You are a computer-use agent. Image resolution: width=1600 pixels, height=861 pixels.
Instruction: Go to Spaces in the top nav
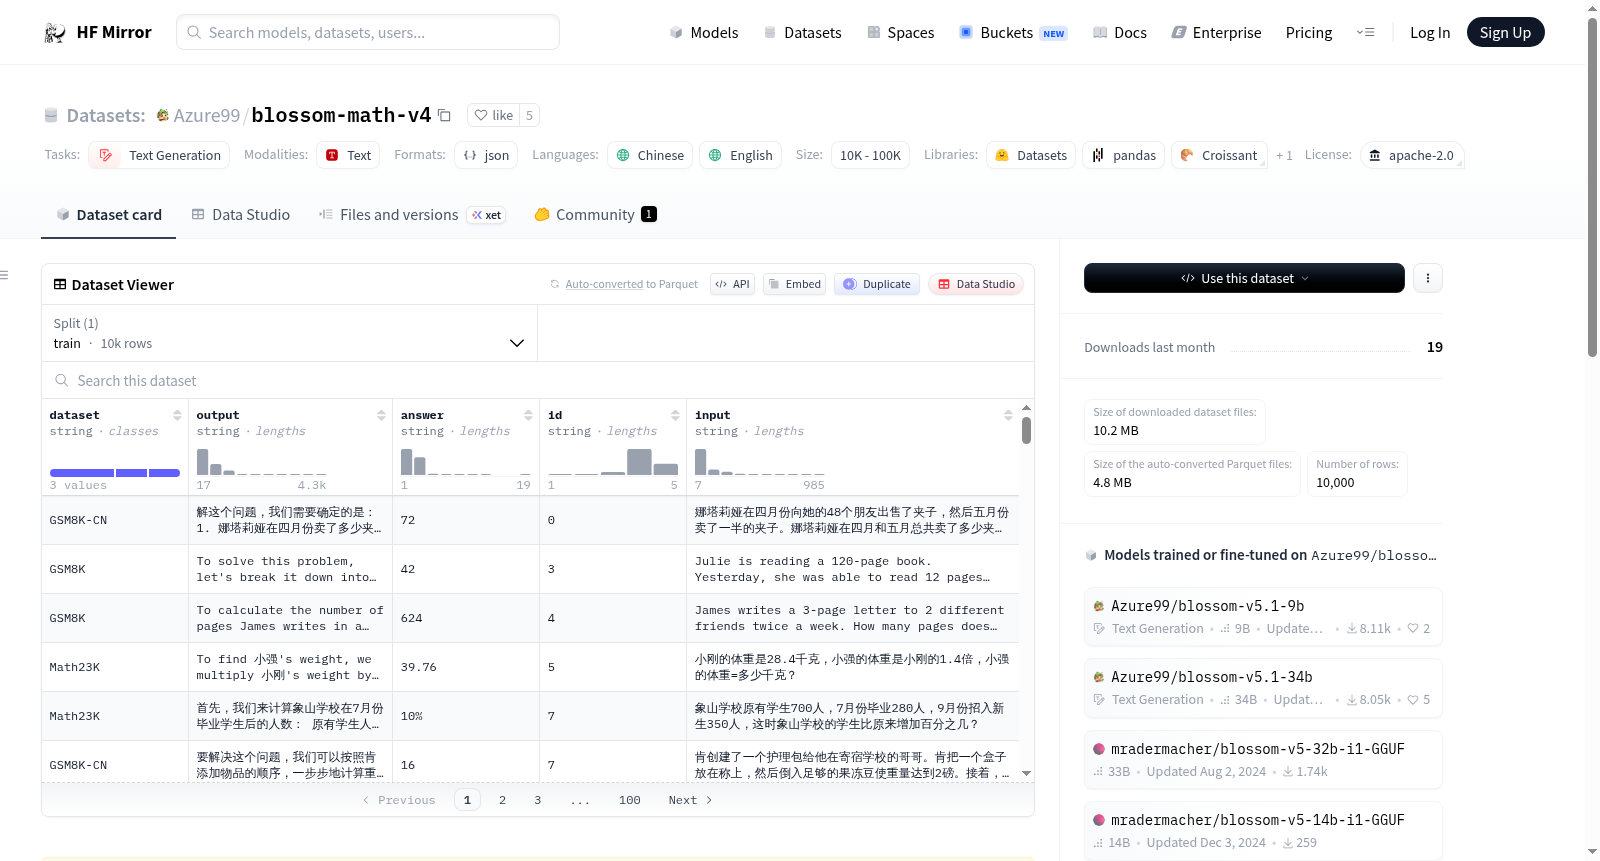click(x=900, y=33)
